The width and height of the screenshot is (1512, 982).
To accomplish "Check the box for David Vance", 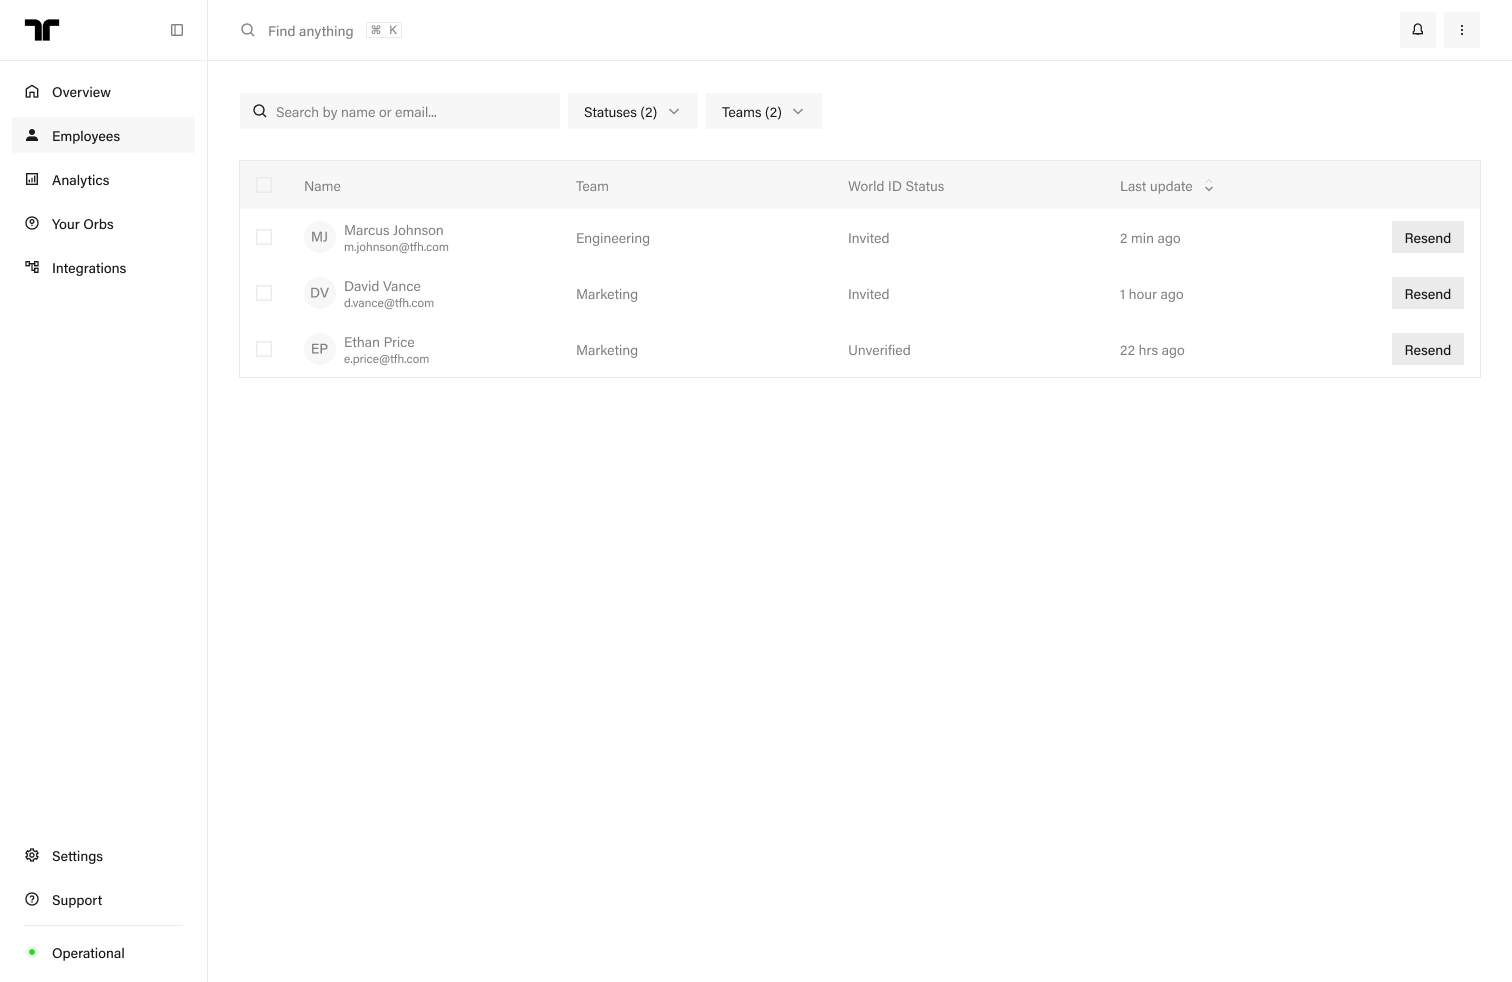I will pyautogui.click(x=264, y=293).
